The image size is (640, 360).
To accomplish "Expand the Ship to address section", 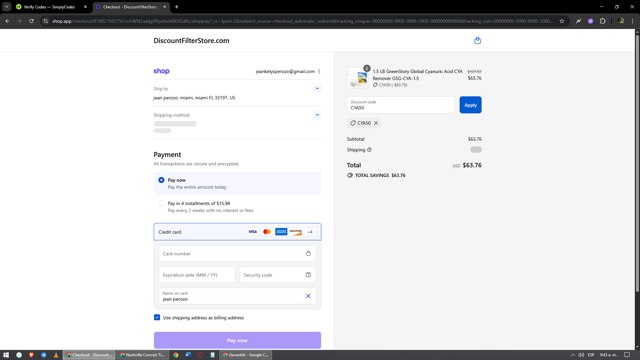I will point(317,89).
